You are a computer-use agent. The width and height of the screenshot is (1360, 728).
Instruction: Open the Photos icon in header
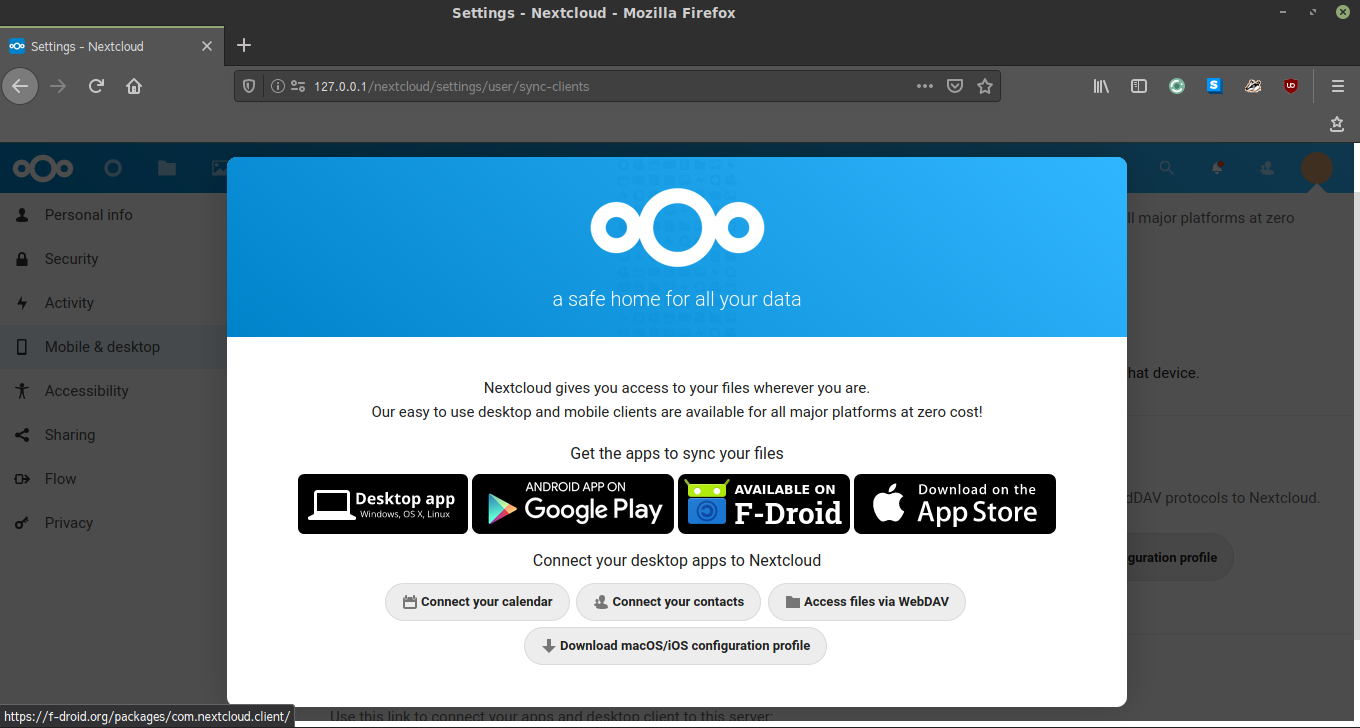click(x=220, y=168)
